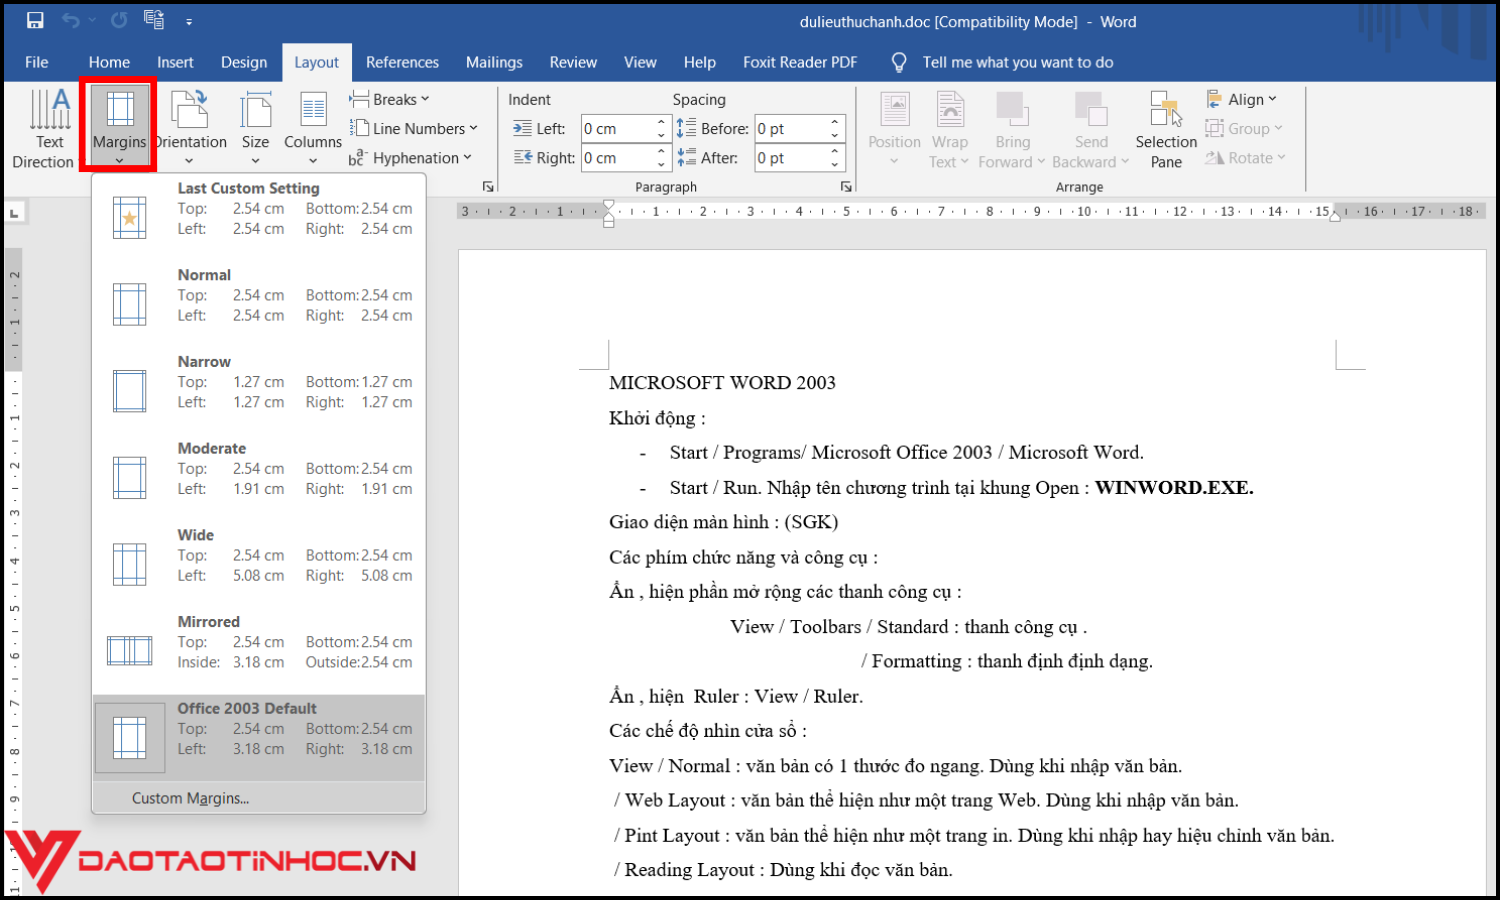Image resolution: width=1500 pixels, height=900 pixels.
Task: Click the Tell me what you want to do box
Action: (x=1017, y=62)
